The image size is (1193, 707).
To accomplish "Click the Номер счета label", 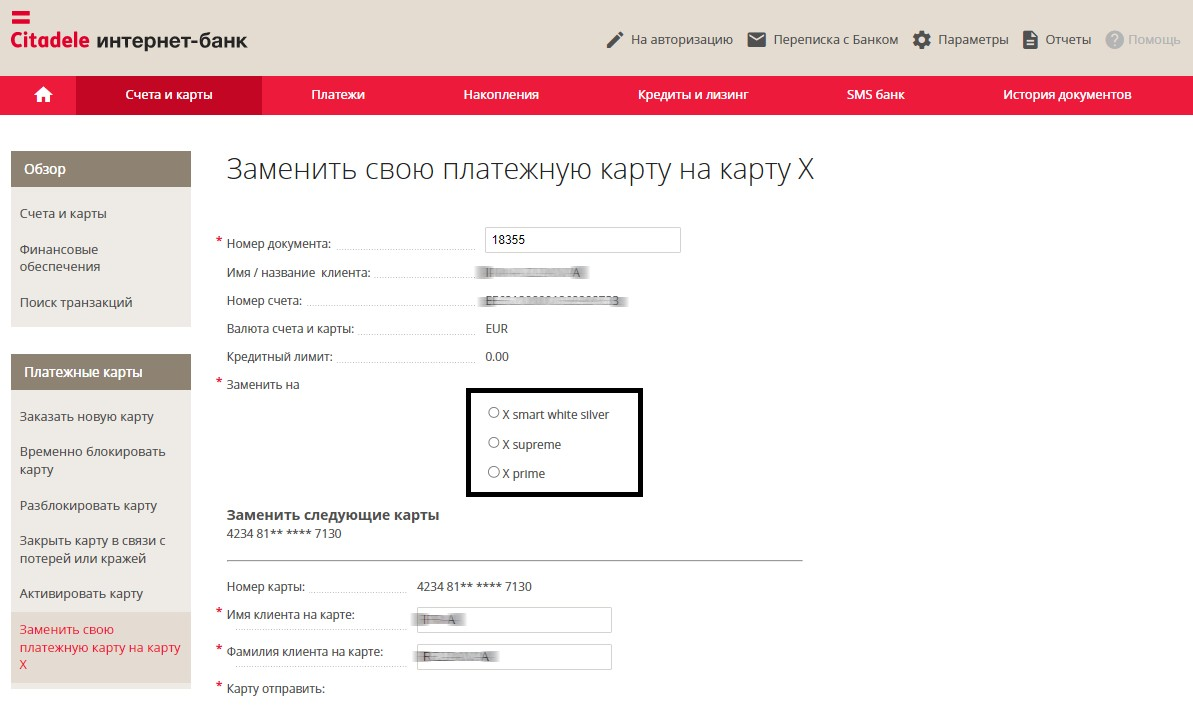I will click(264, 301).
